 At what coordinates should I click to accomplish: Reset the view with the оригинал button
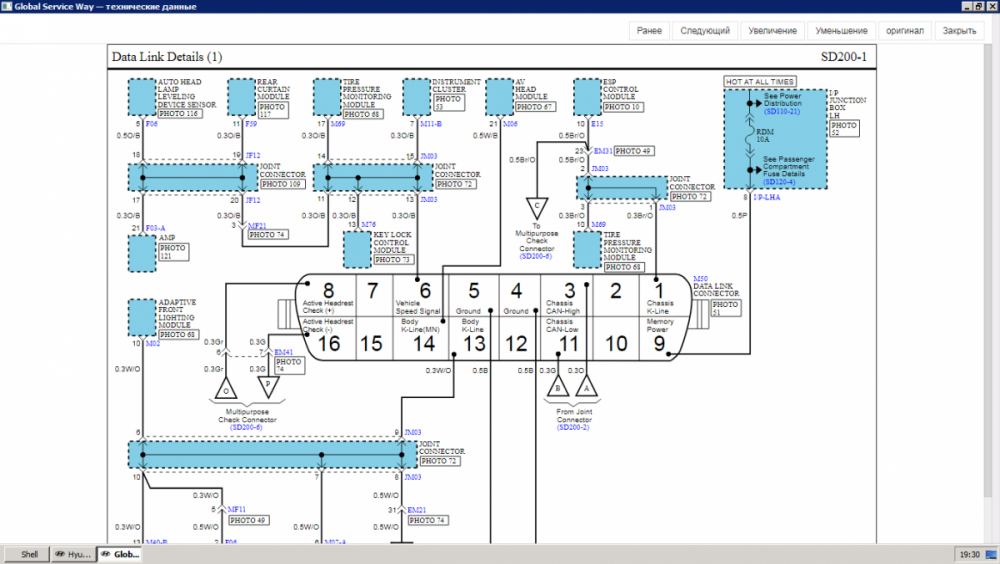point(905,31)
